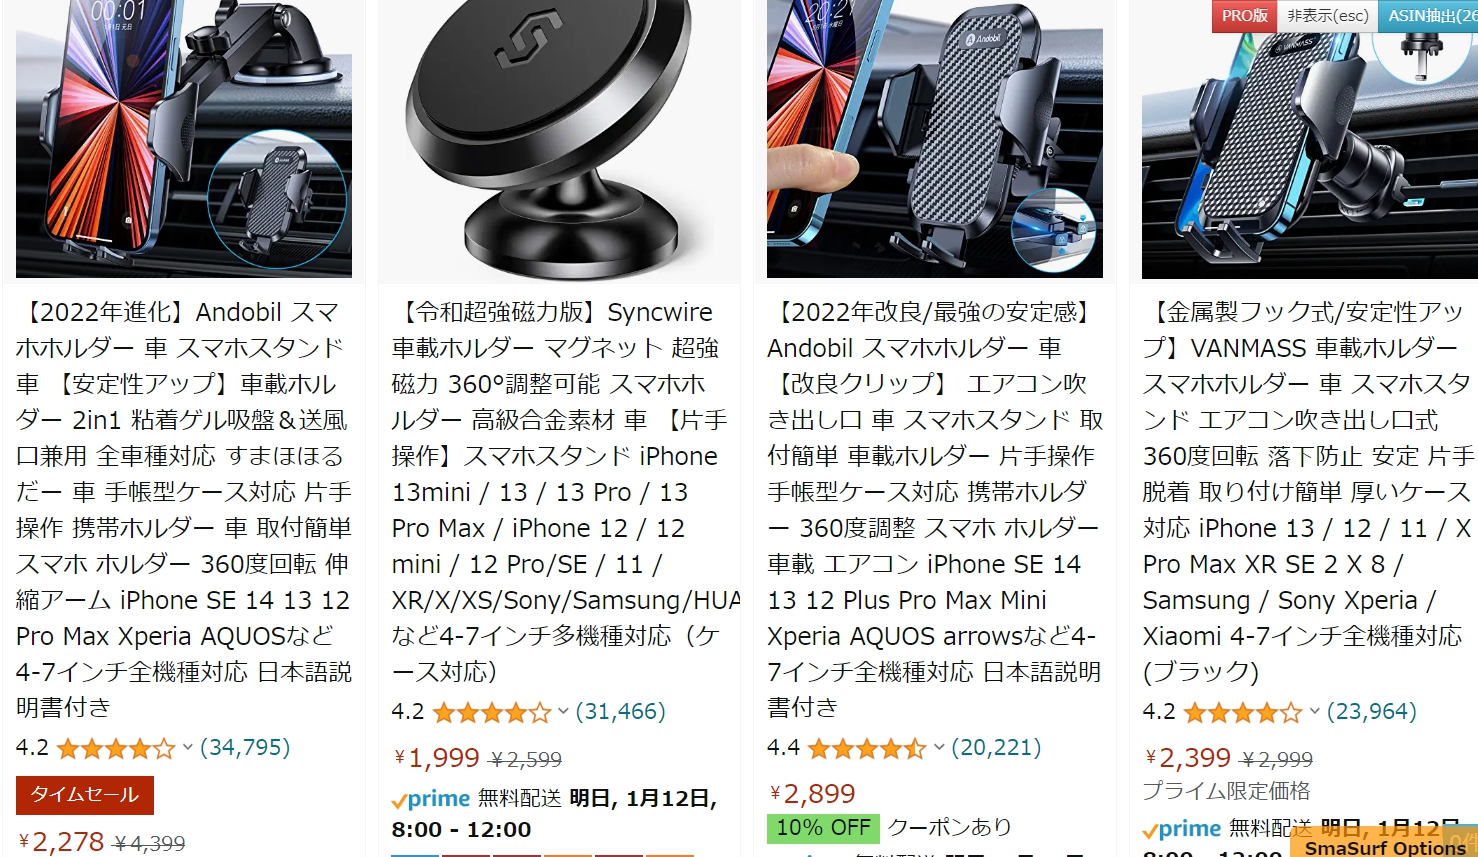Screen dimensions: 1478x857
Task: Click the star icons of the VANMASS product
Action: 1243,712
